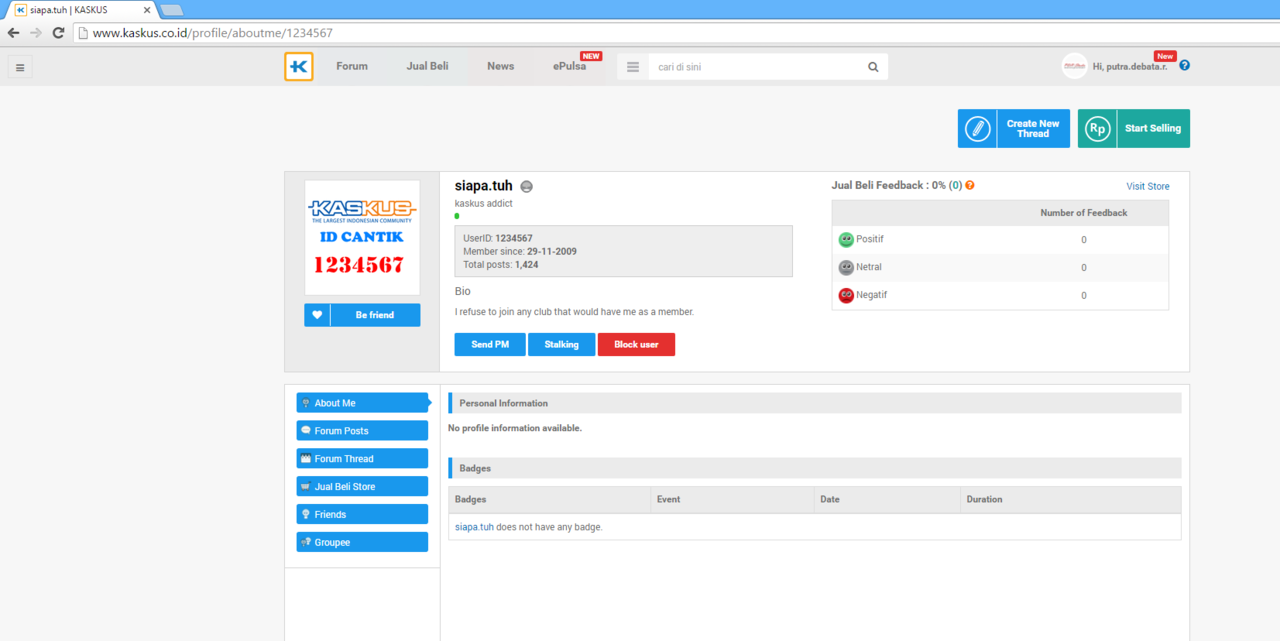Open the Forum menu
The image size is (1280, 641).
352,66
